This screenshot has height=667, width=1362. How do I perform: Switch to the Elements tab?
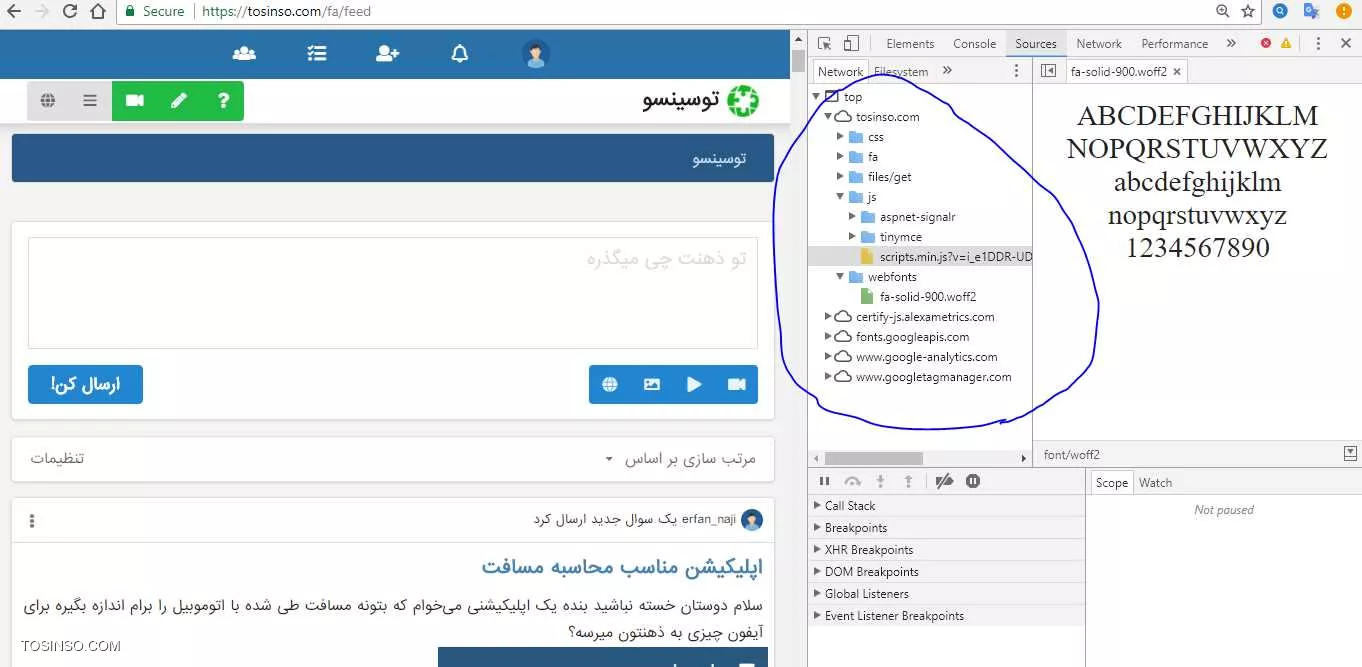click(910, 43)
